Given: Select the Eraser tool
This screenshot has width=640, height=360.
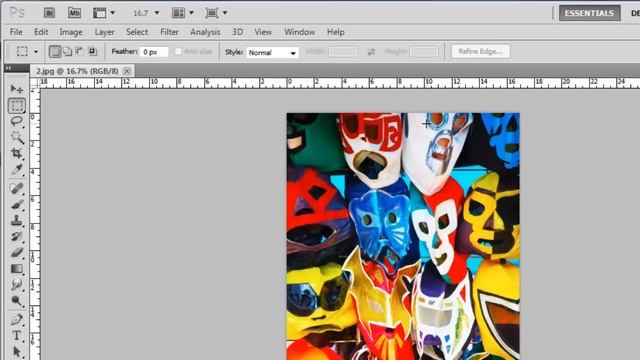Looking at the screenshot, I should coord(17,253).
